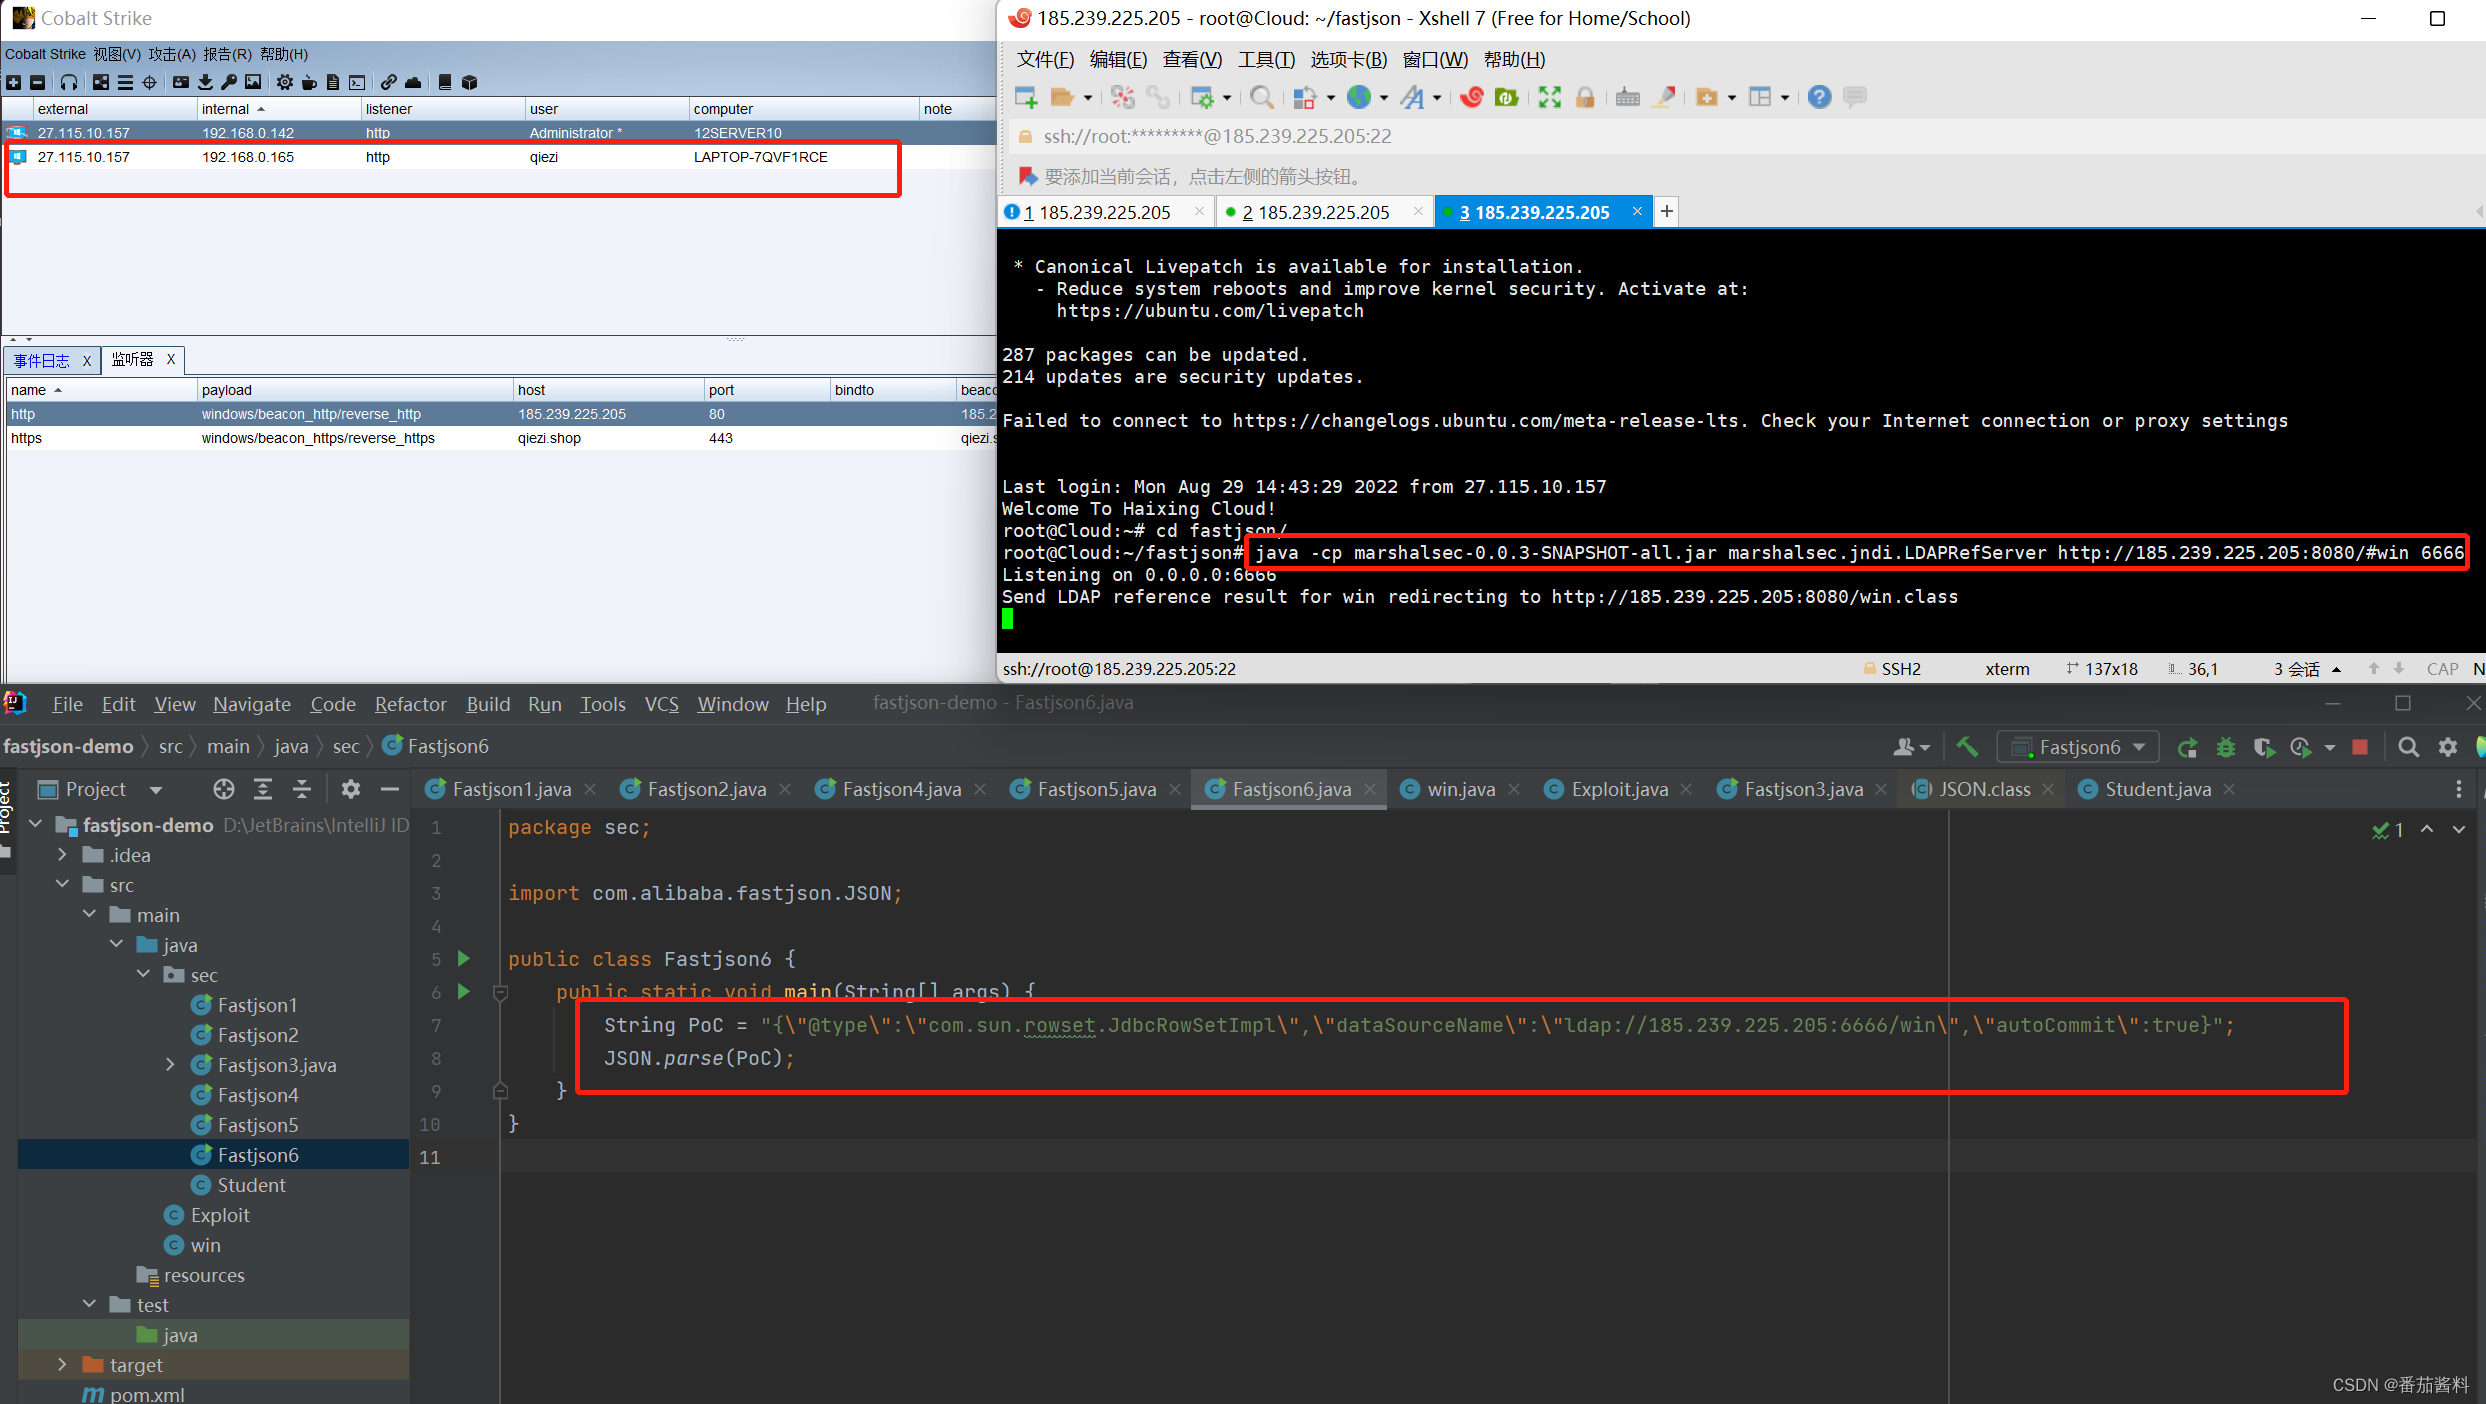Select the https listener row in Cobalt Strike

click(x=501, y=438)
